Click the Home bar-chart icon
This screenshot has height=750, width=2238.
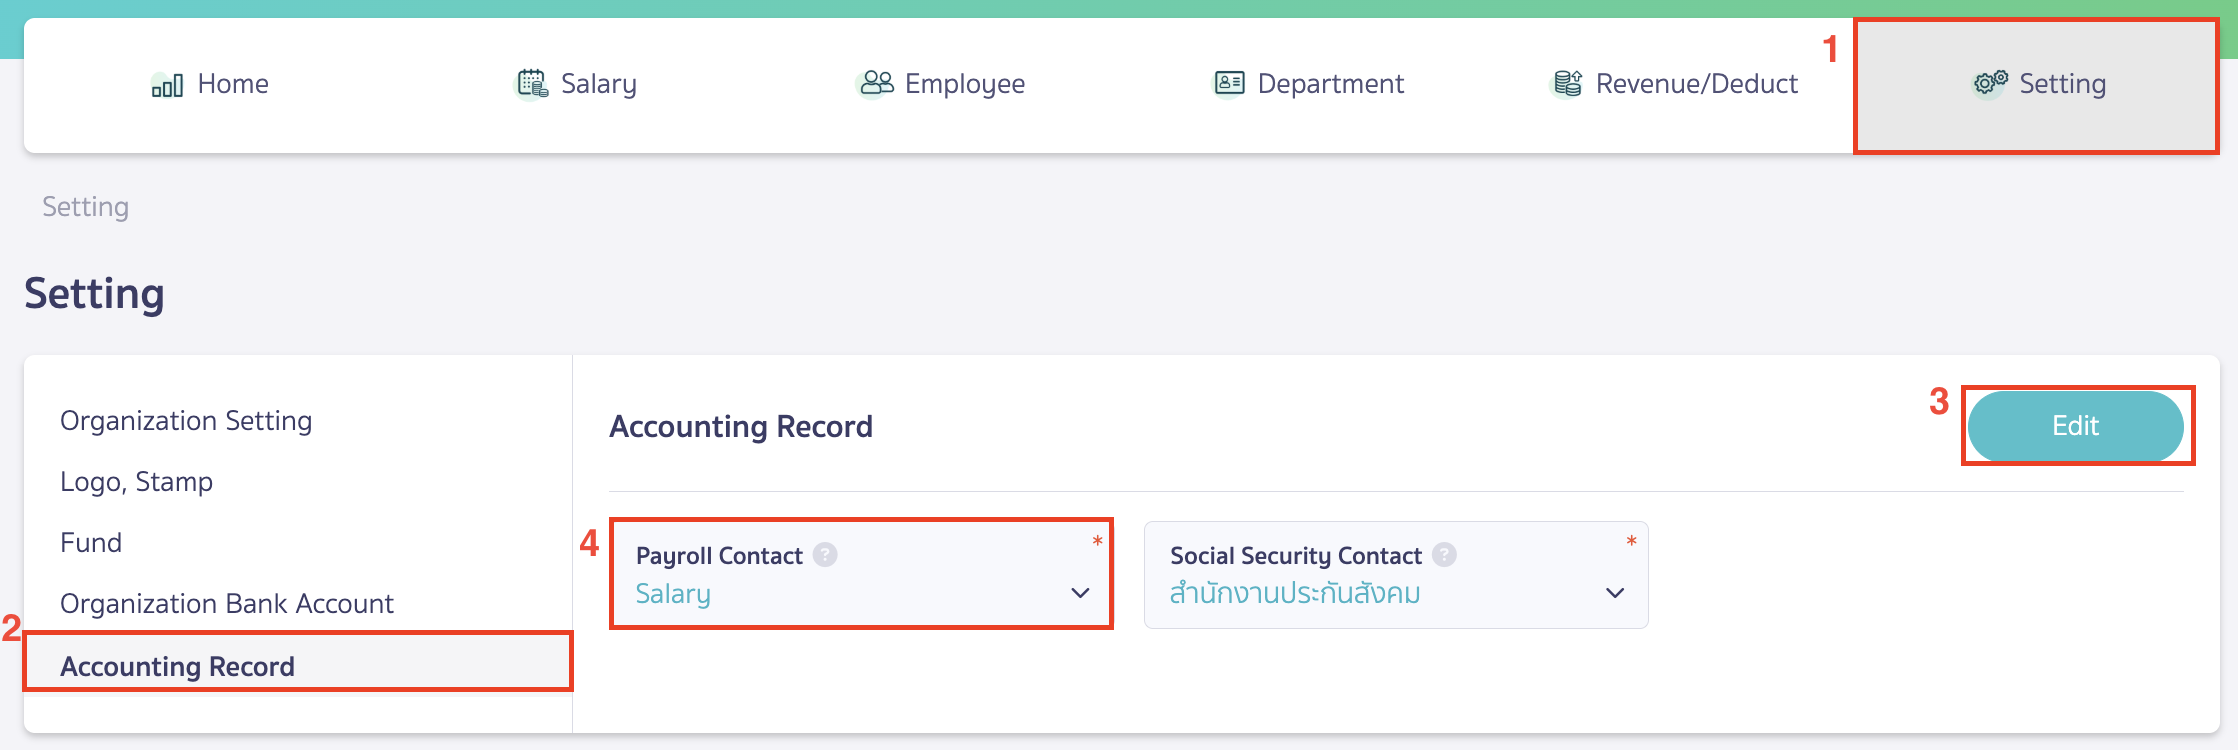(166, 84)
